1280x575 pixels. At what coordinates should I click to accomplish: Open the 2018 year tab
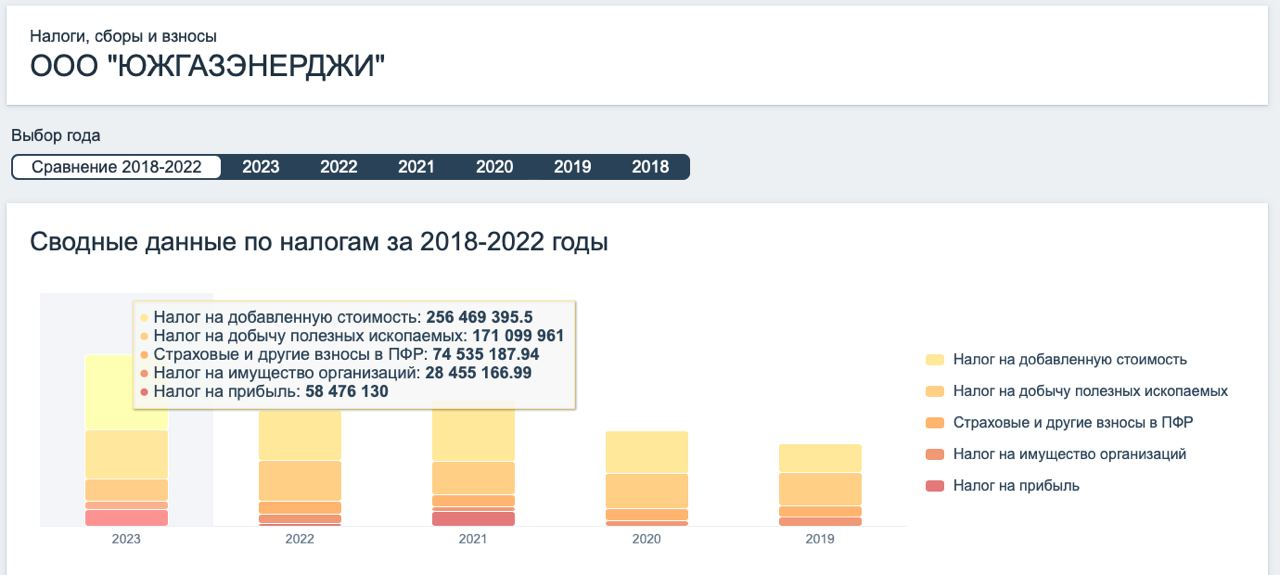click(x=650, y=167)
